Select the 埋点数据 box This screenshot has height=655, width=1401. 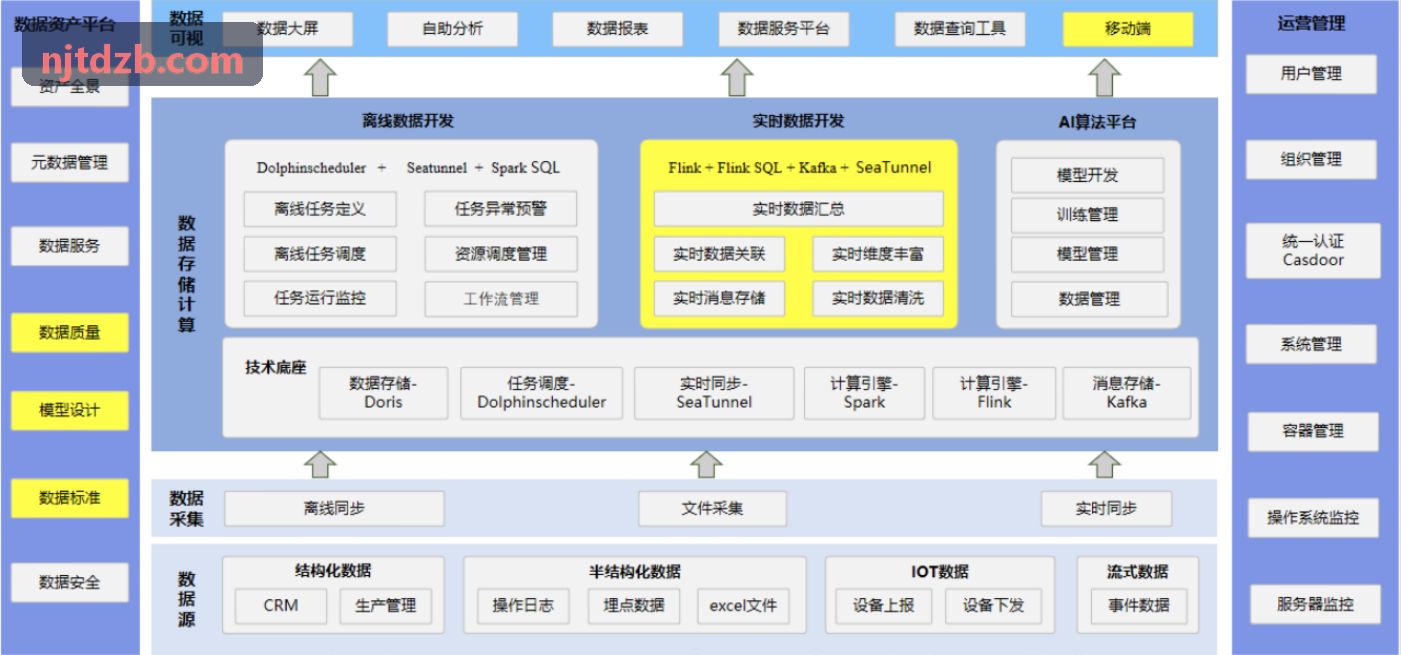pos(633,605)
